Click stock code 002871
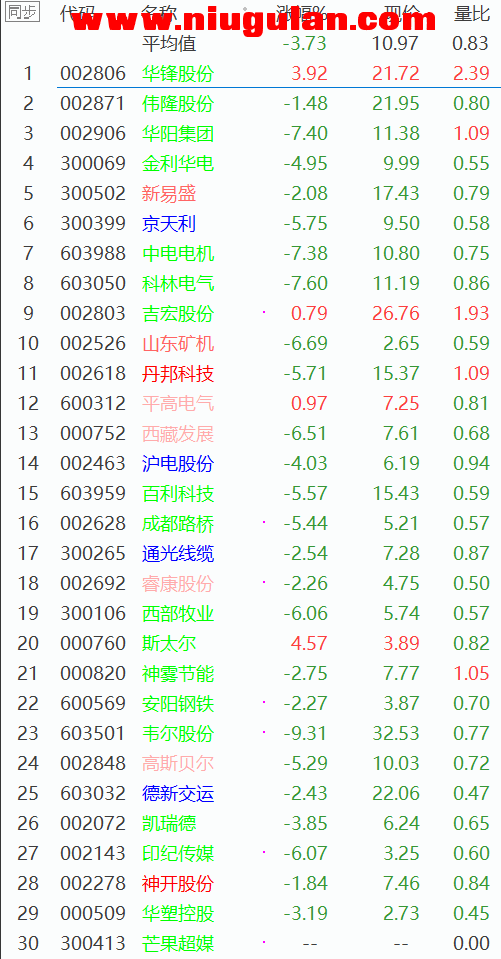 [93, 103]
